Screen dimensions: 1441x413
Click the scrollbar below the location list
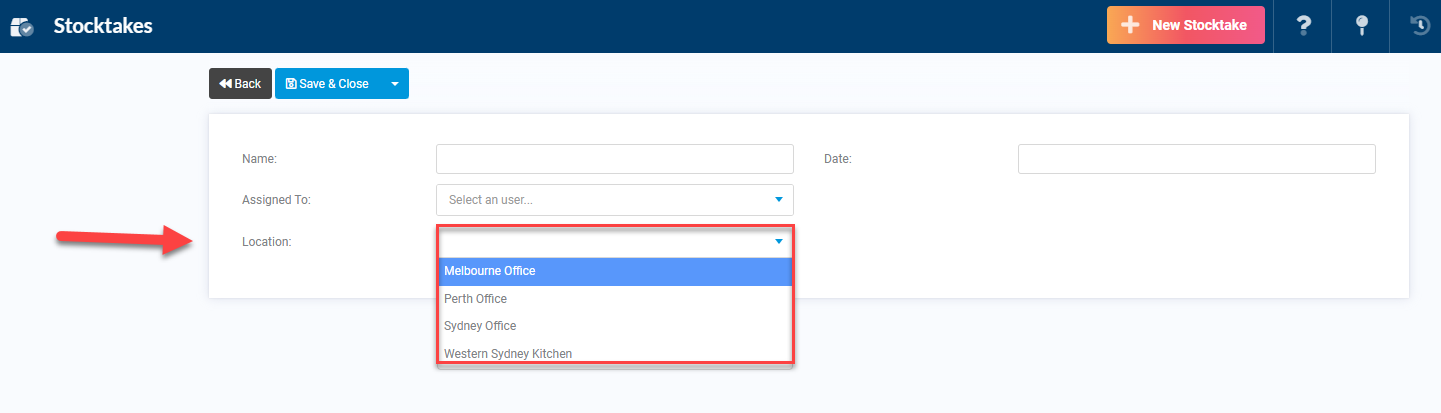pyautogui.click(x=614, y=366)
